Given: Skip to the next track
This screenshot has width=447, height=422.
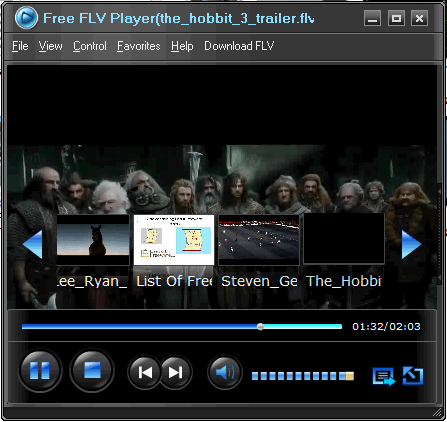Looking at the screenshot, I should point(175,372).
